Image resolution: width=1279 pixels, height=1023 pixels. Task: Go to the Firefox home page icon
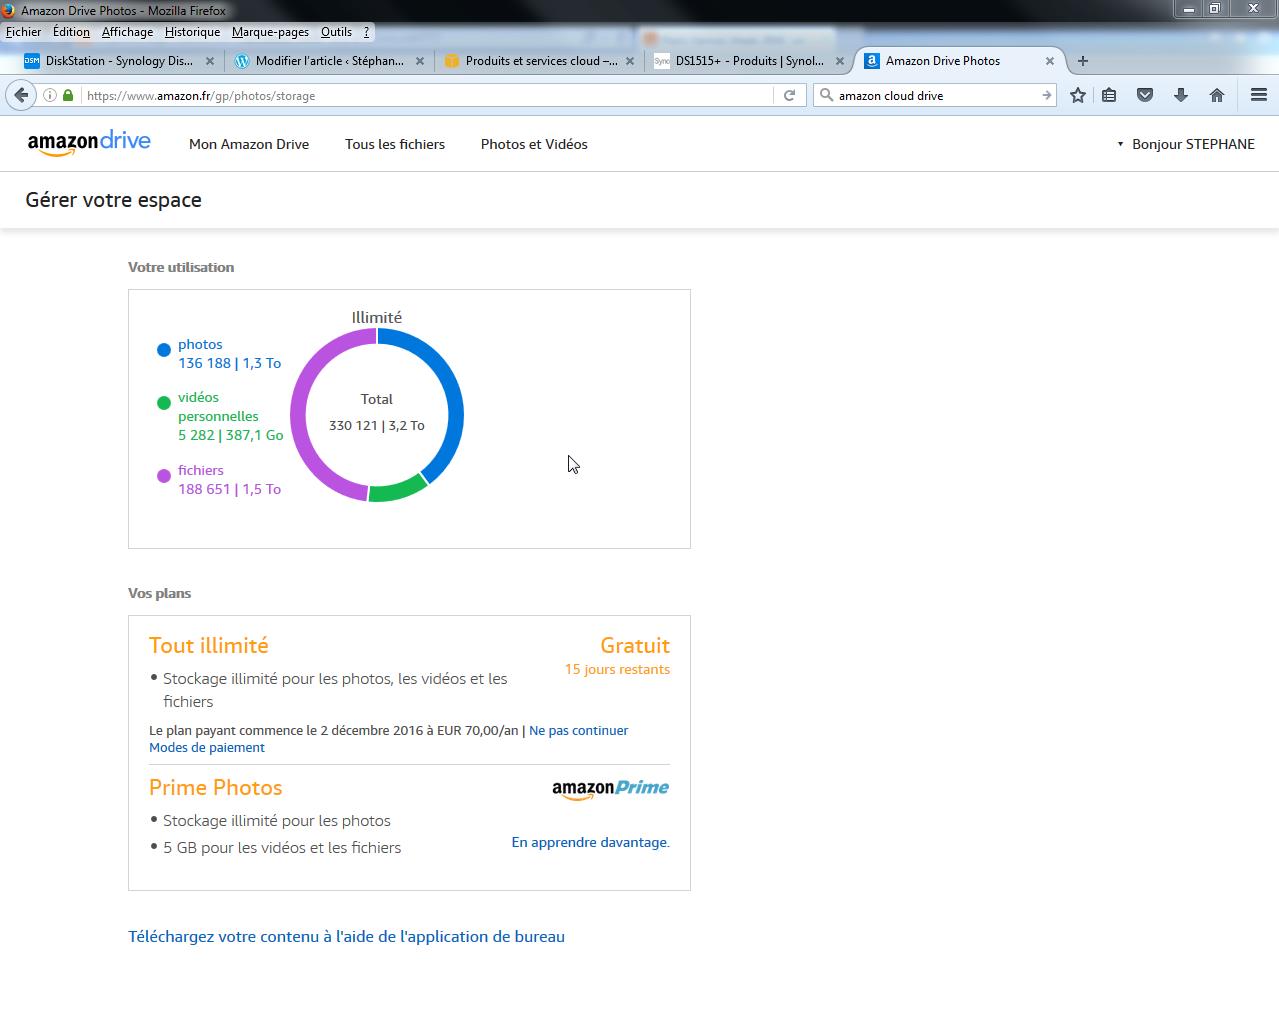1217,96
